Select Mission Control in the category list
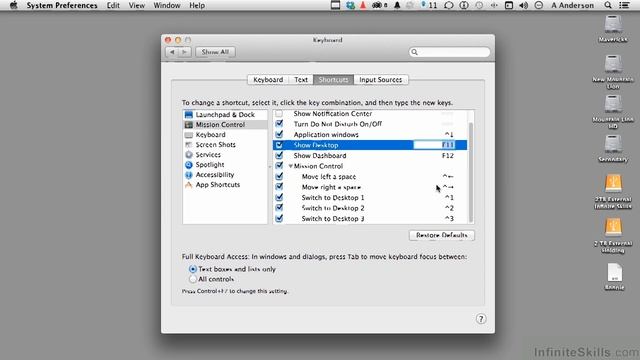This screenshot has width=640, height=360. [225, 124]
